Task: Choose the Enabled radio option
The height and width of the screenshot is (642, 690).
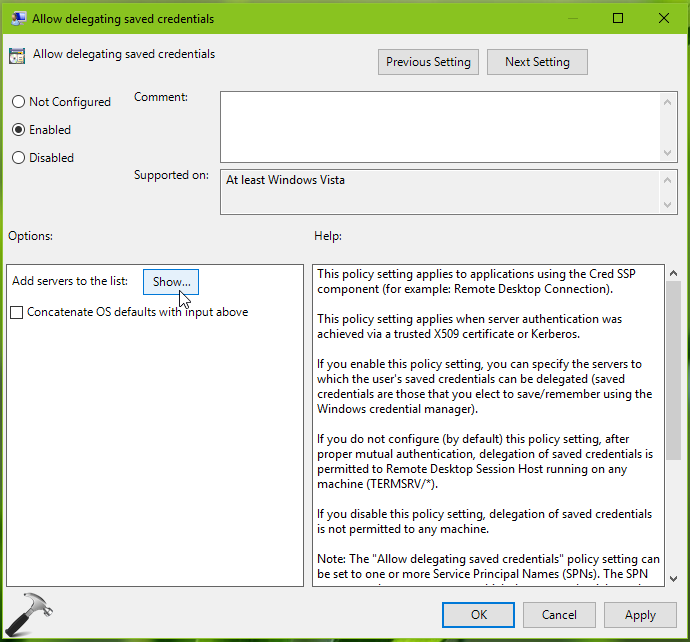Action: pos(18,130)
